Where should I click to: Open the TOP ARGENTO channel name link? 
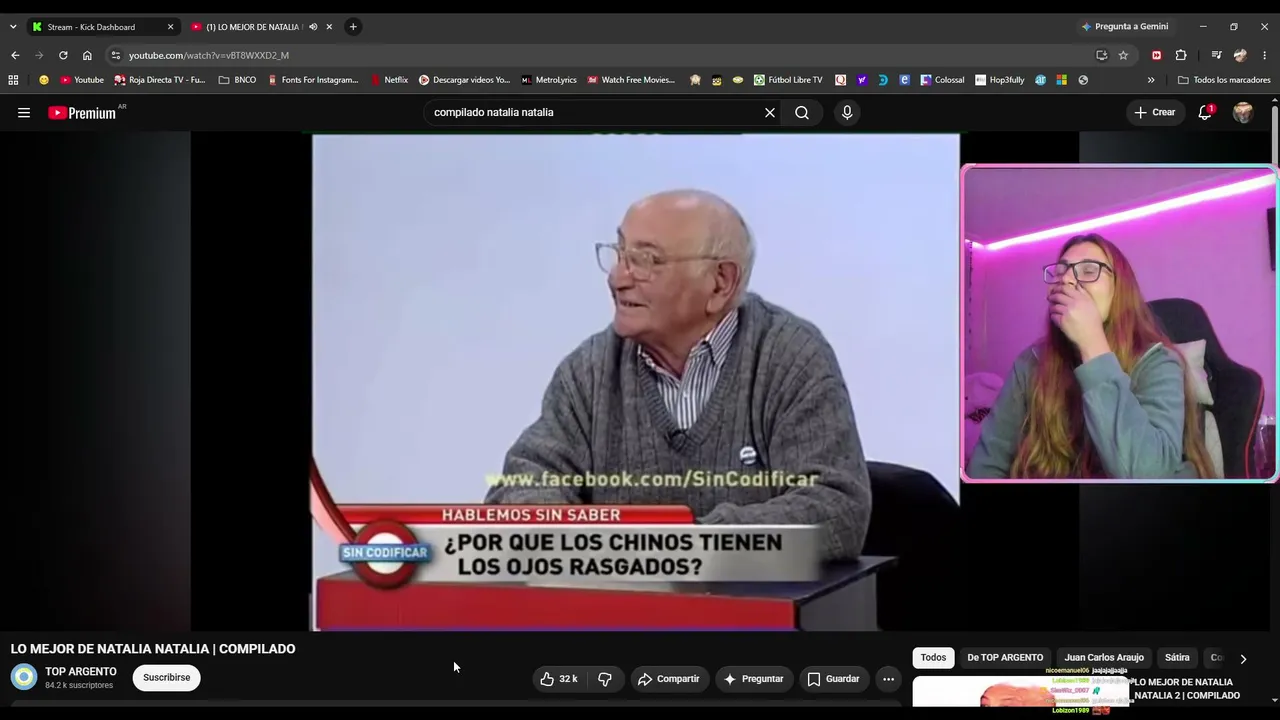coord(81,672)
